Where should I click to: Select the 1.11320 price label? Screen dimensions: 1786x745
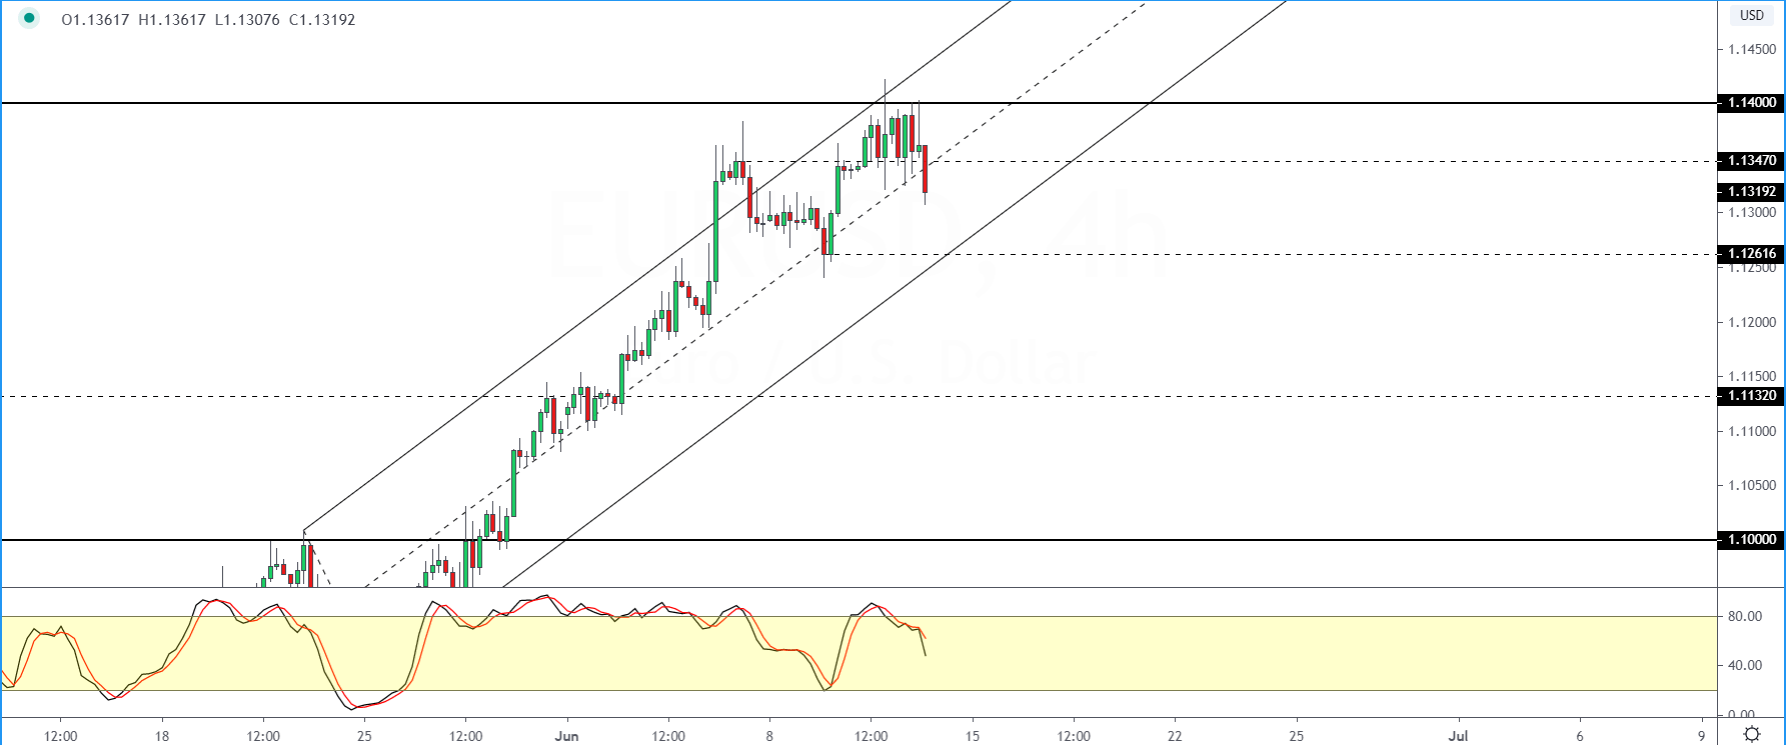click(1751, 395)
